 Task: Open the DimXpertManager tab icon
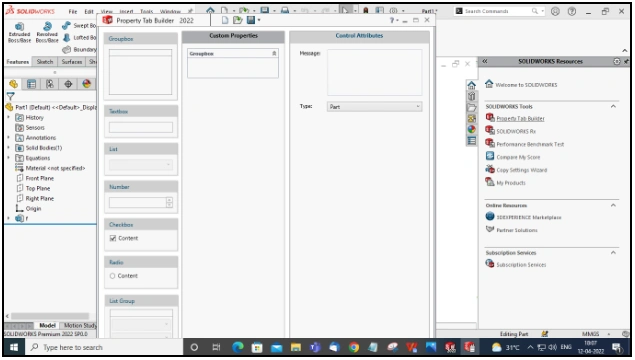pos(68,84)
